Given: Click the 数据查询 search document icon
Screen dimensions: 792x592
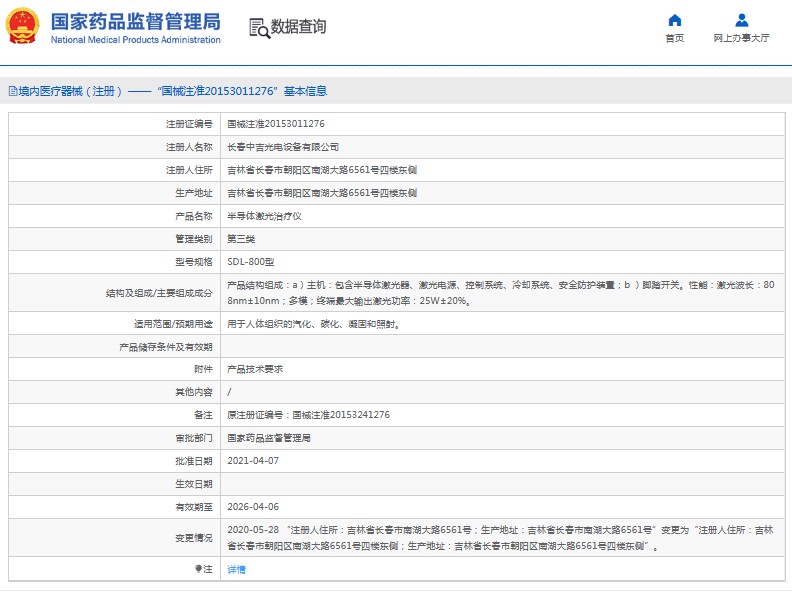Looking at the screenshot, I should [260, 28].
